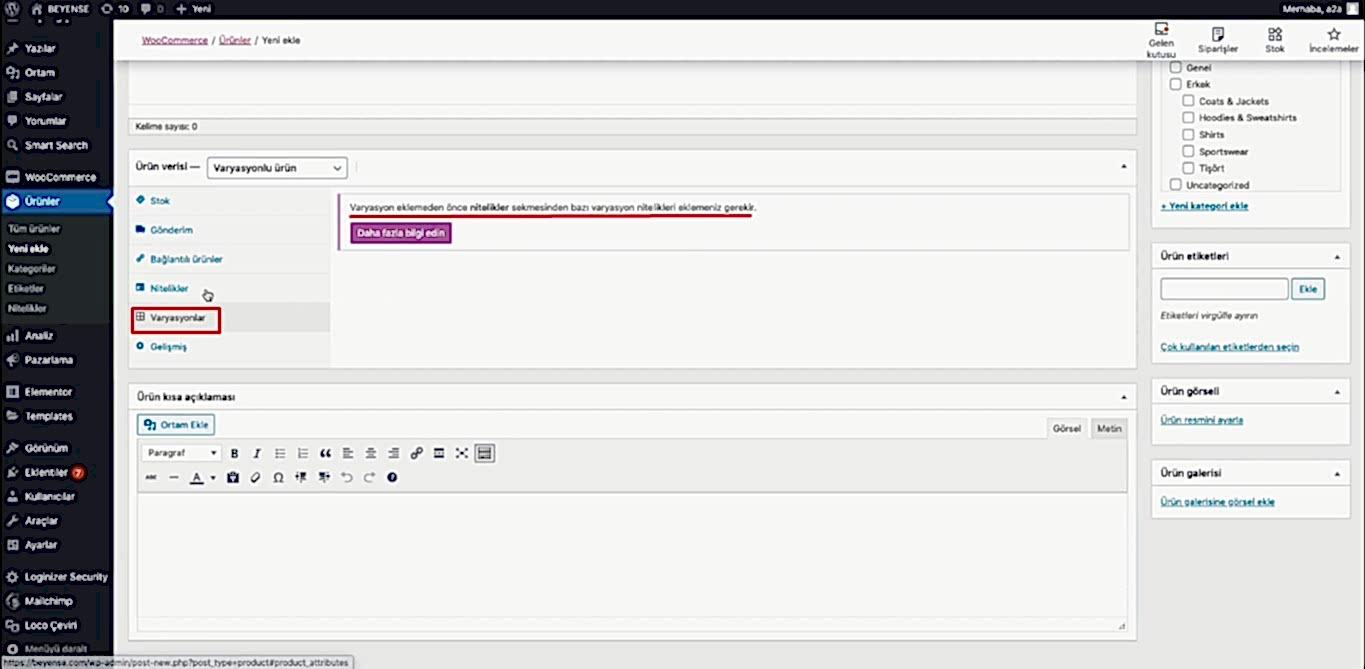Image resolution: width=1365 pixels, height=669 pixels.
Task: Open the Gelişmiş product data tab
Action: point(230,346)
